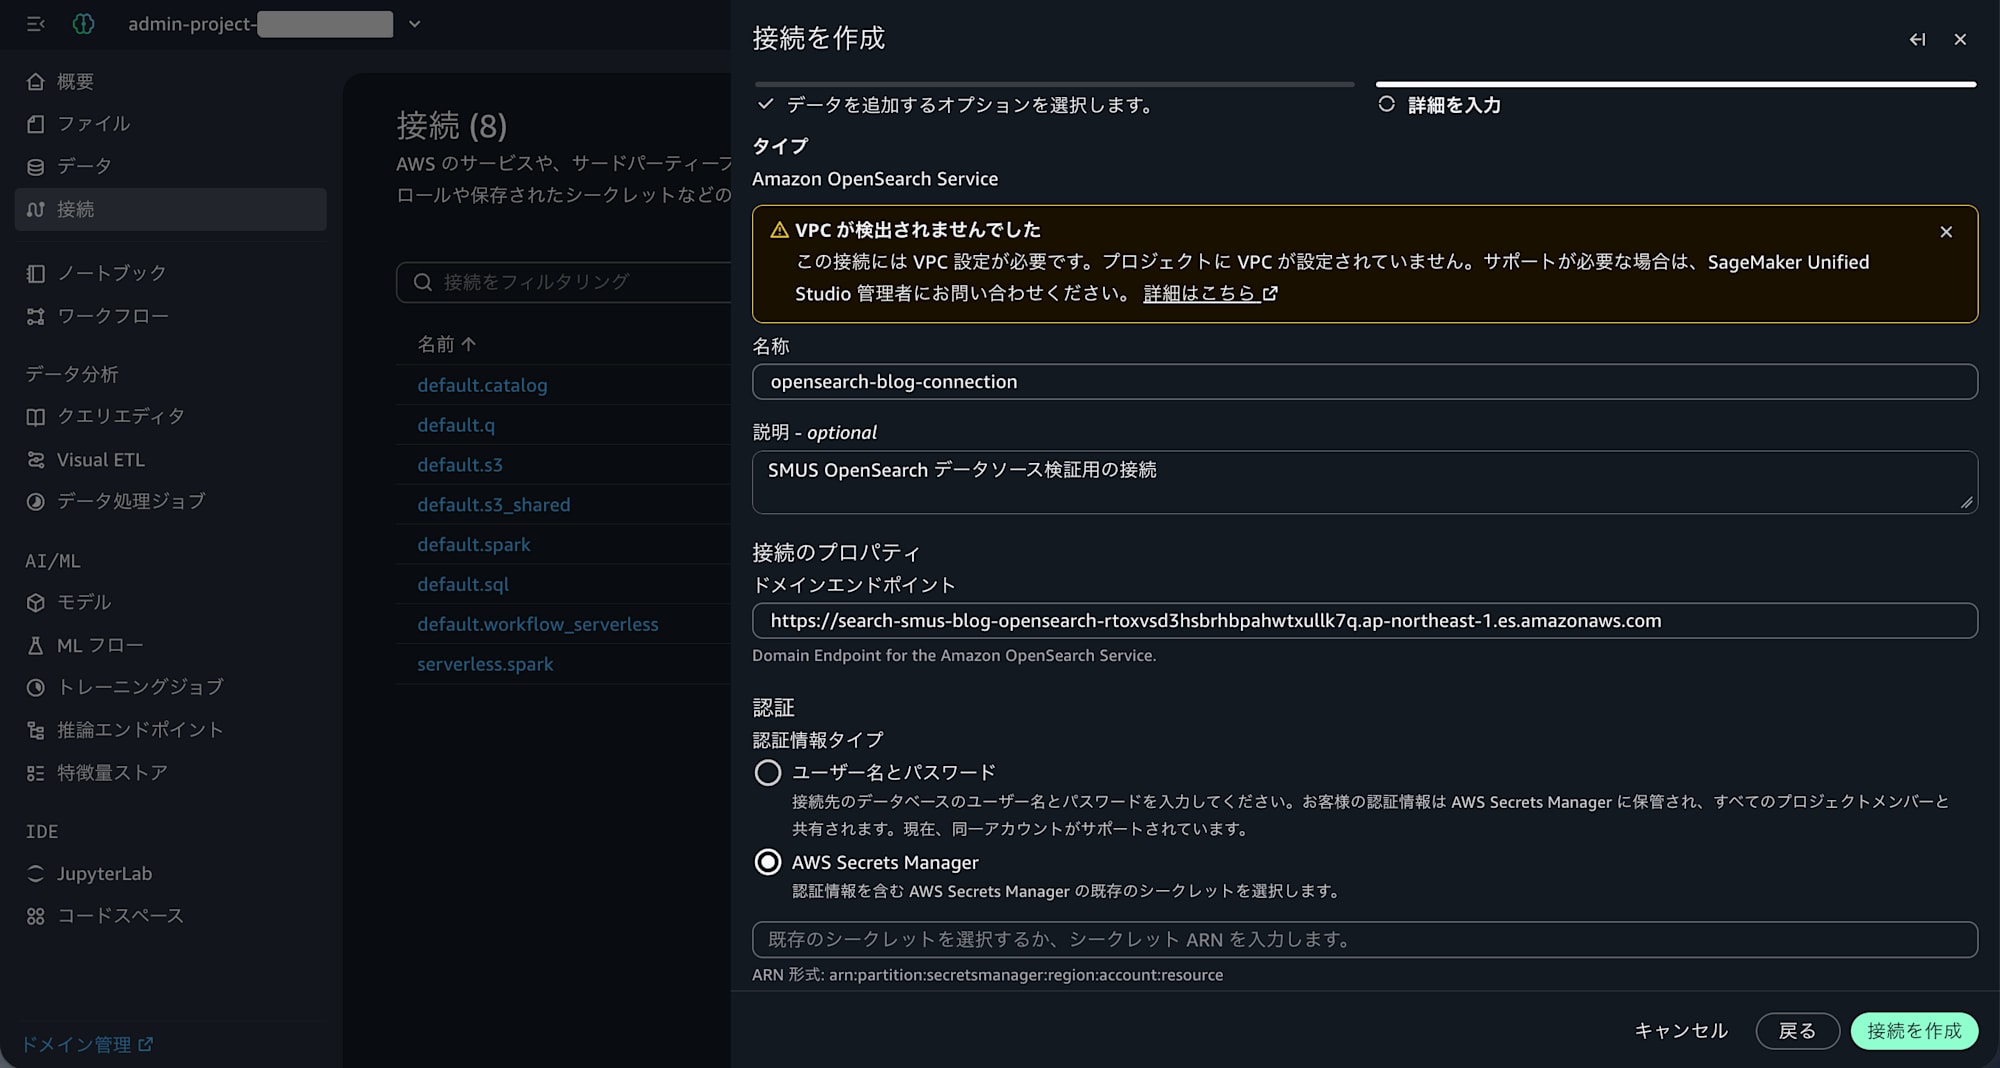
Task: Click the 説明 optional description textarea
Action: [x=1365, y=482]
